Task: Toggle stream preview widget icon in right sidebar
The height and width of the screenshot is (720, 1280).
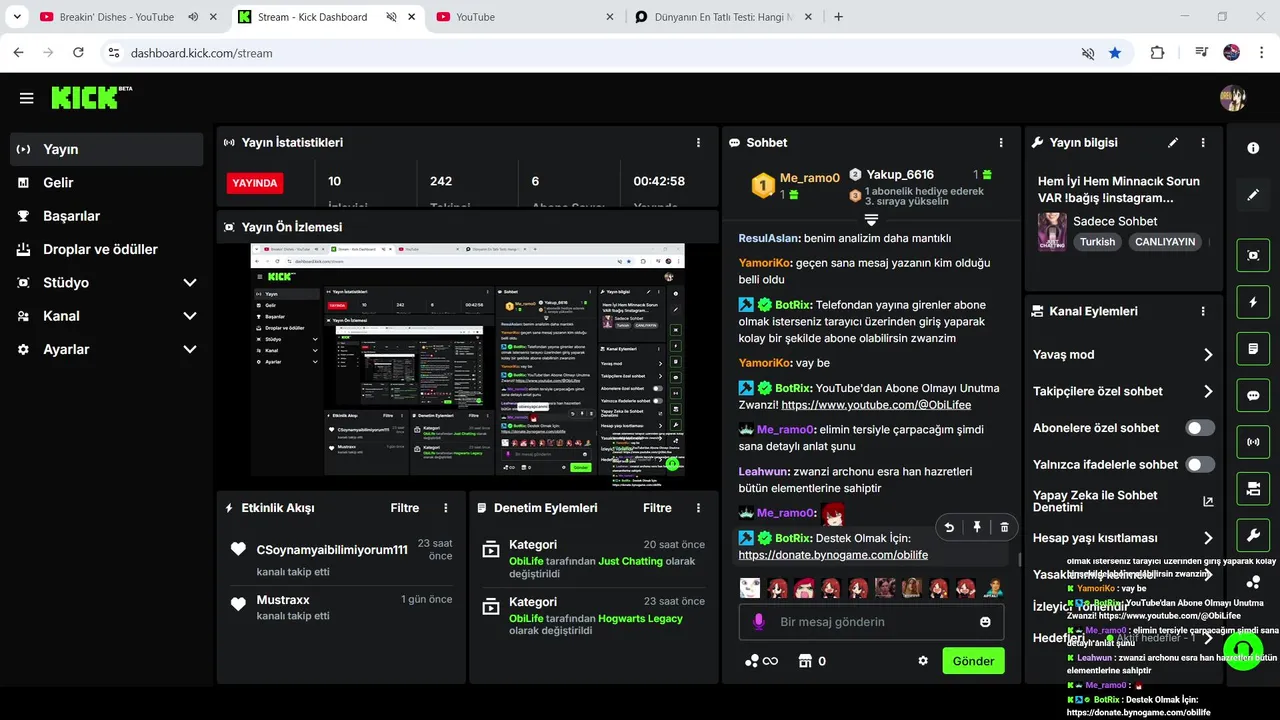Action: click(x=1253, y=255)
